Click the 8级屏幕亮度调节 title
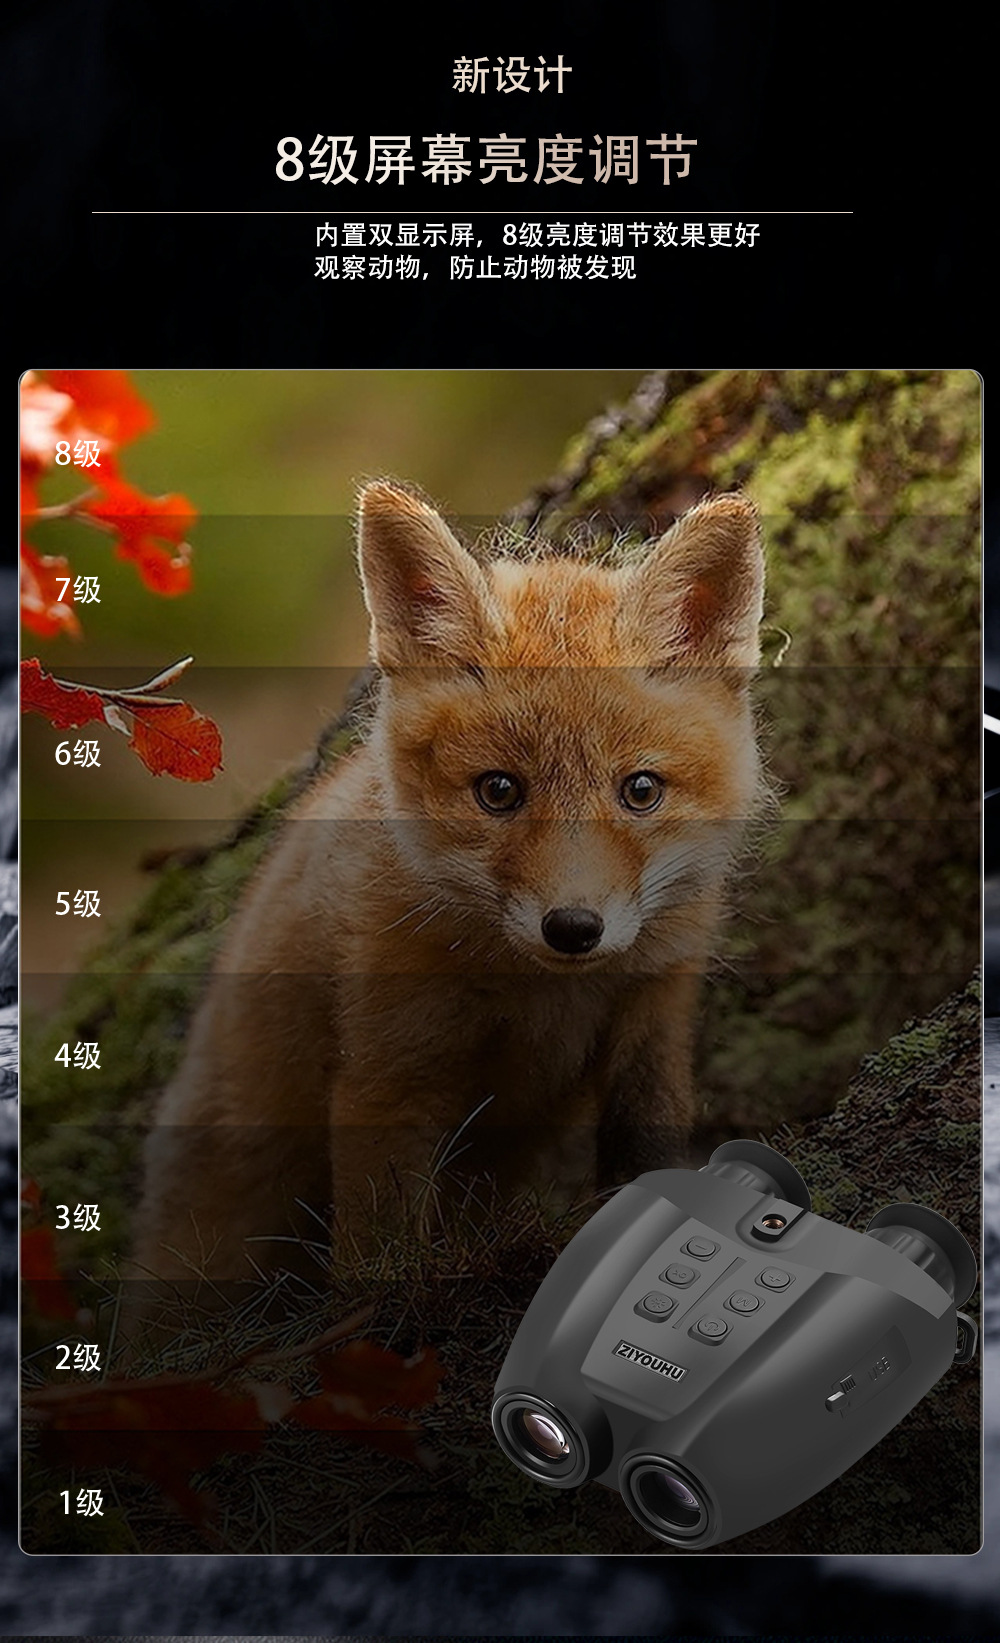The height and width of the screenshot is (1643, 1000). [x=486, y=160]
